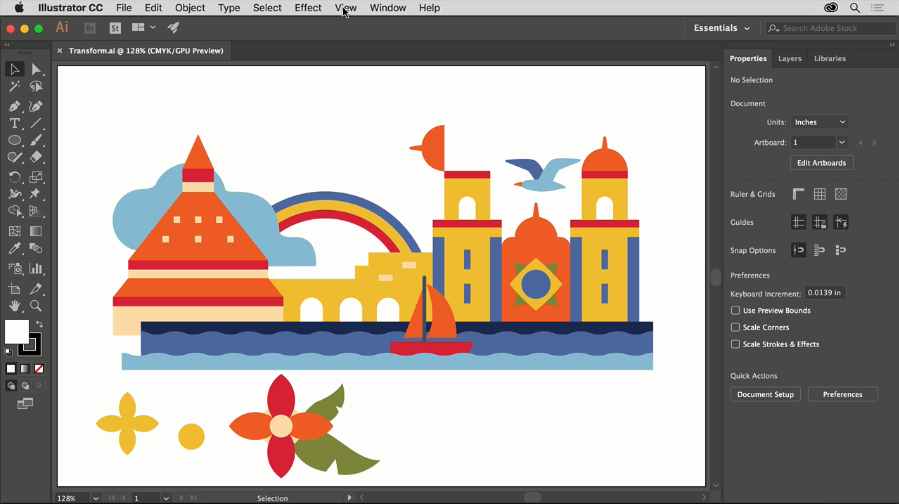Select the Type tool

click(x=14, y=123)
